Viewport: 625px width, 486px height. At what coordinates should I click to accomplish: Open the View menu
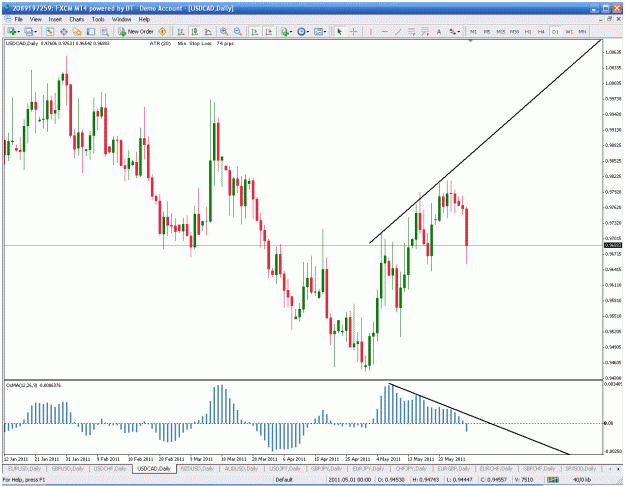[35, 19]
